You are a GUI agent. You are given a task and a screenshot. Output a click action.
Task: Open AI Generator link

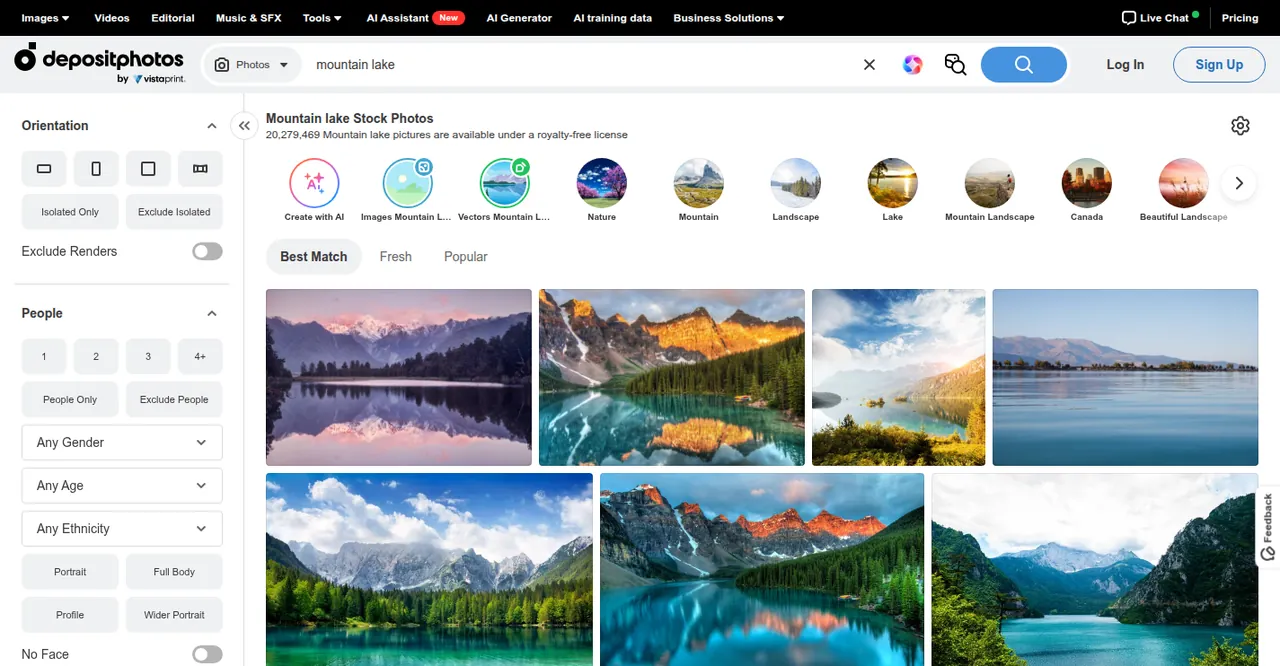pyautogui.click(x=519, y=18)
